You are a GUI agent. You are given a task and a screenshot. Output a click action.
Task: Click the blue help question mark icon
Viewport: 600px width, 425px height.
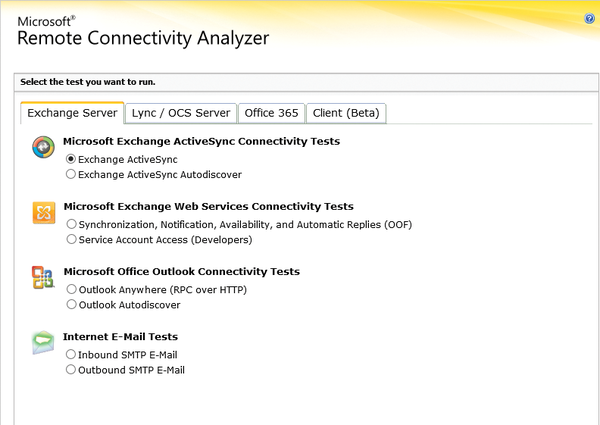tap(590, 18)
